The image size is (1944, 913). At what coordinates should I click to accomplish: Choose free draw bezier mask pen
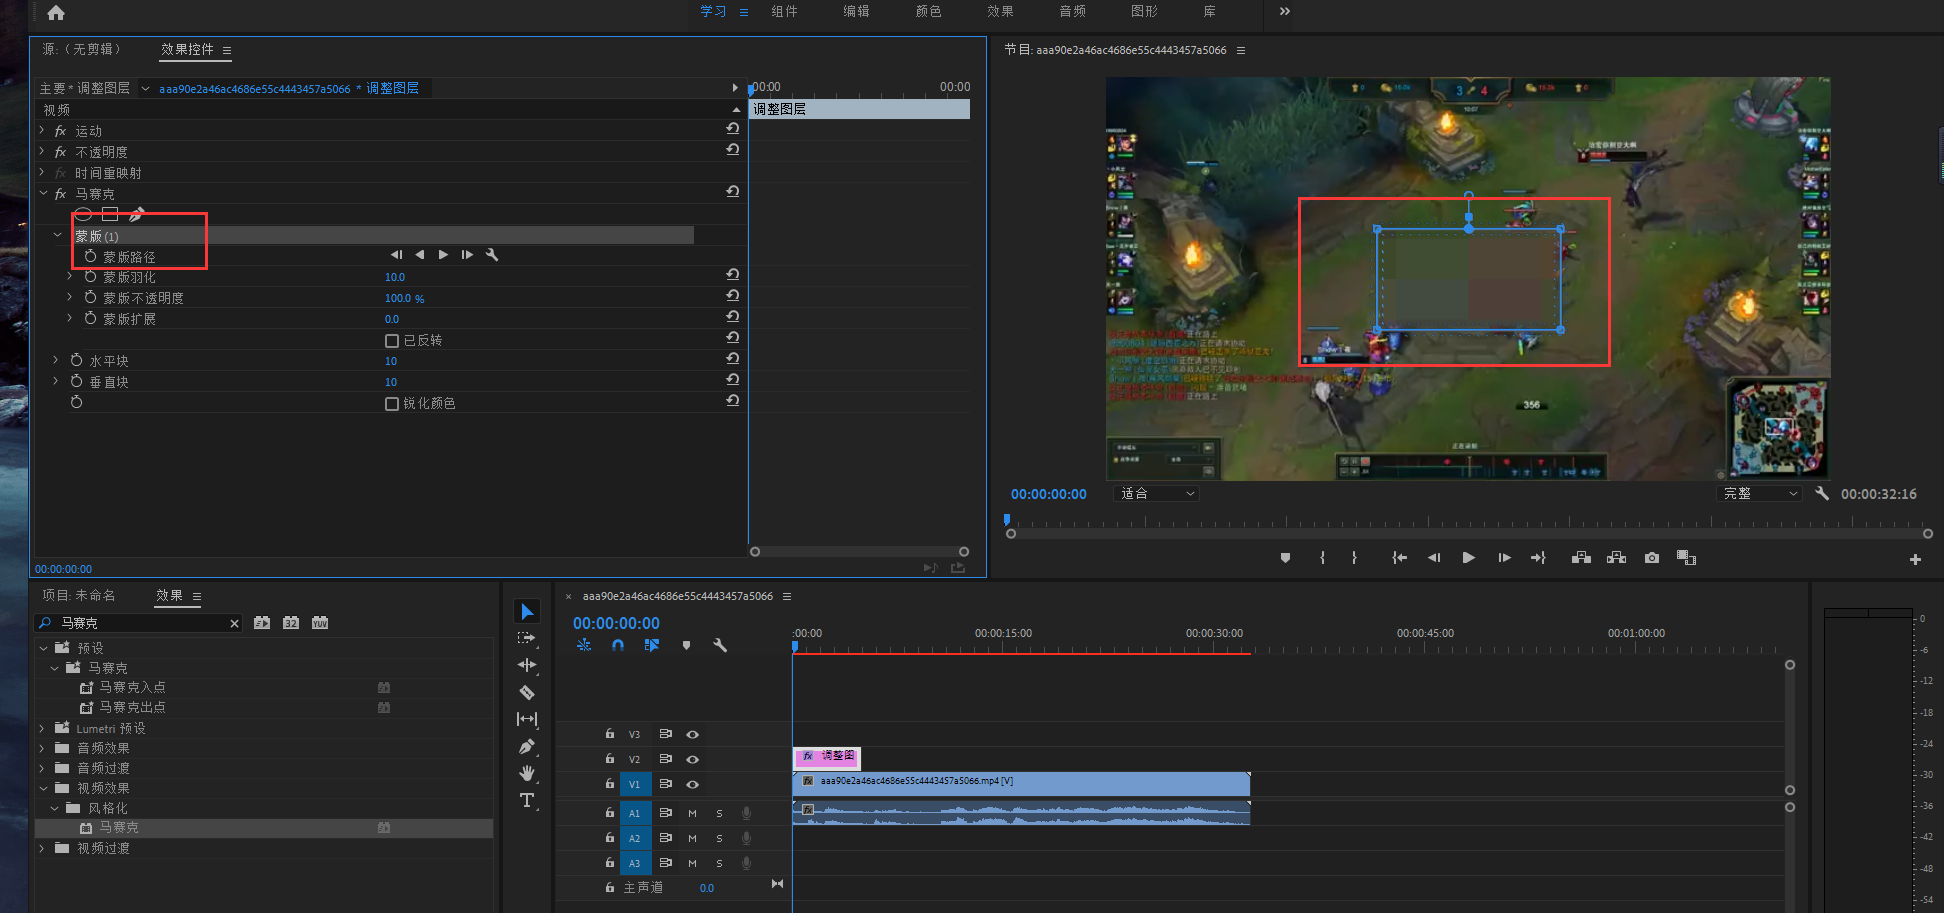coord(136,214)
